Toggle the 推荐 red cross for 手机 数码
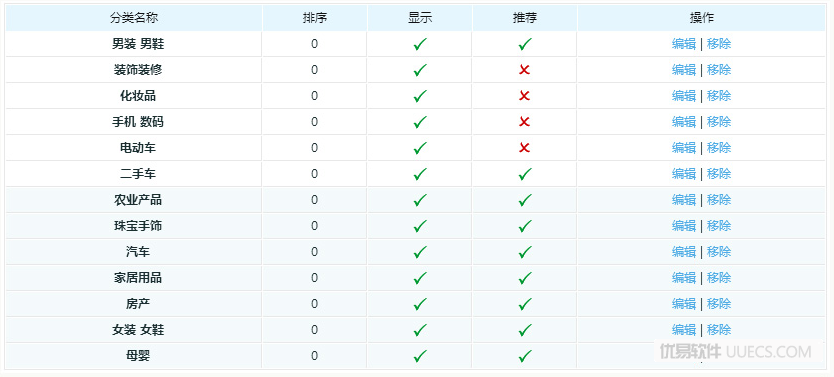This screenshot has height=377, width=834. click(x=524, y=122)
